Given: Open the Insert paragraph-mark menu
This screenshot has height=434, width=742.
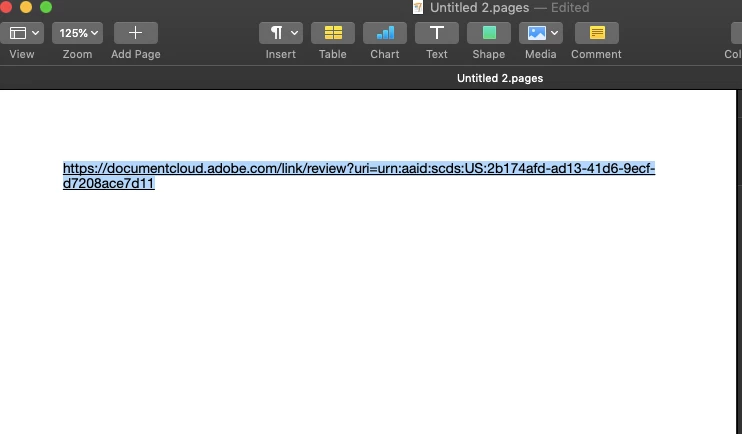Looking at the screenshot, I should [x=276, y=33].
